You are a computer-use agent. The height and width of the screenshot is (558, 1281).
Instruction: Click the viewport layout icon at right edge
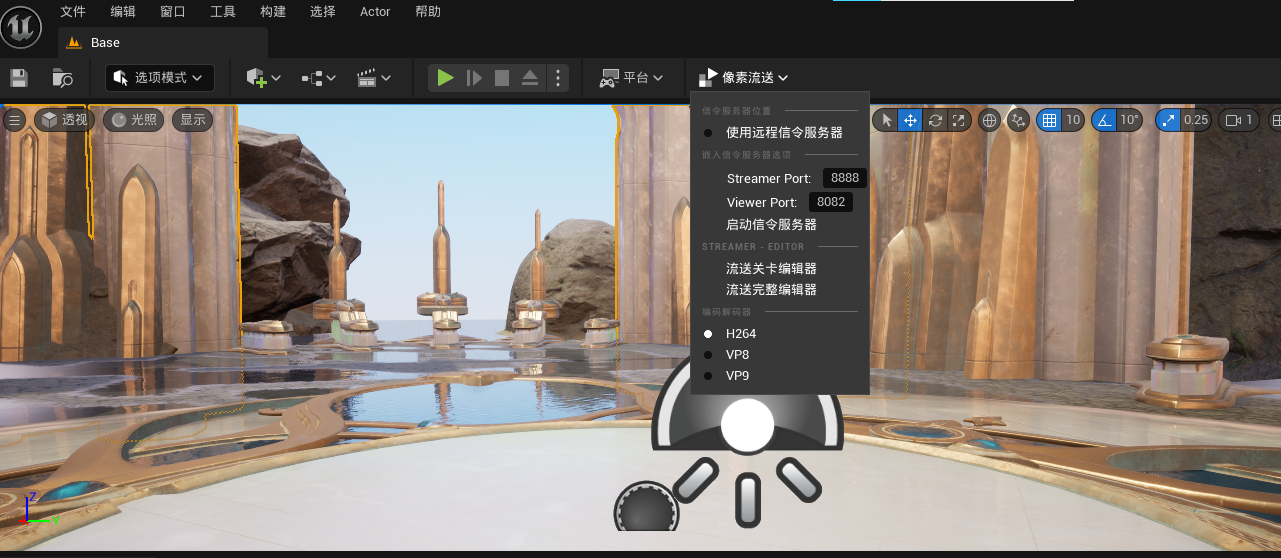point(1275,120)
